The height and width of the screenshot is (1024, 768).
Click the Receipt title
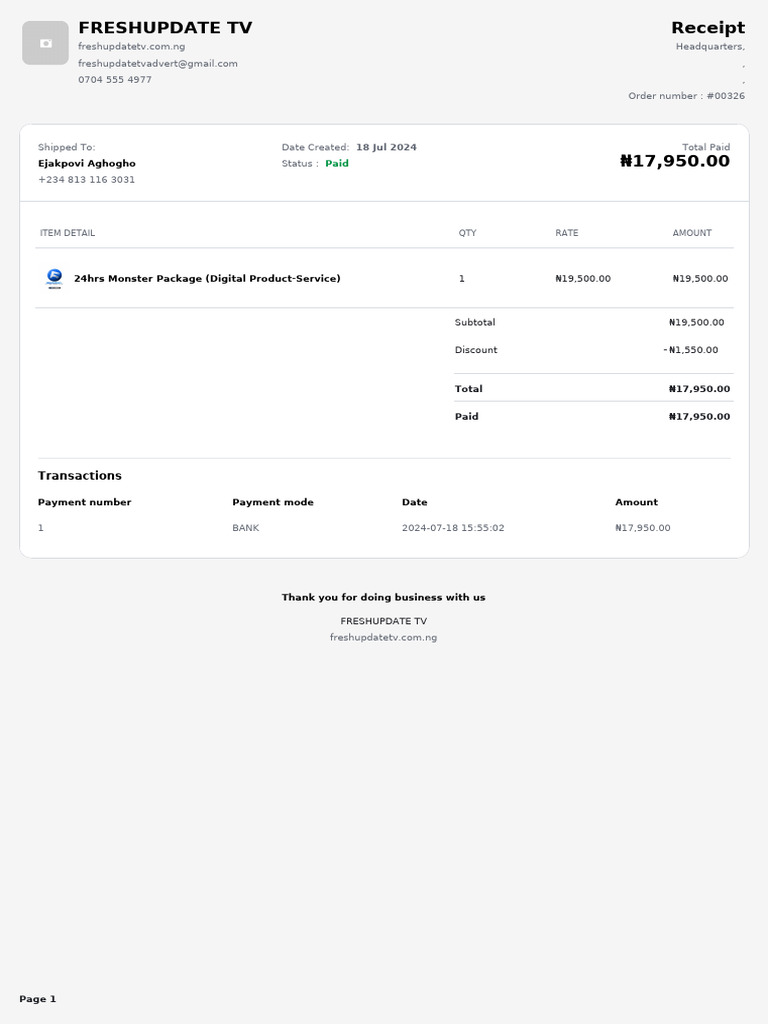pyautogui.click(x=707, y=27)
